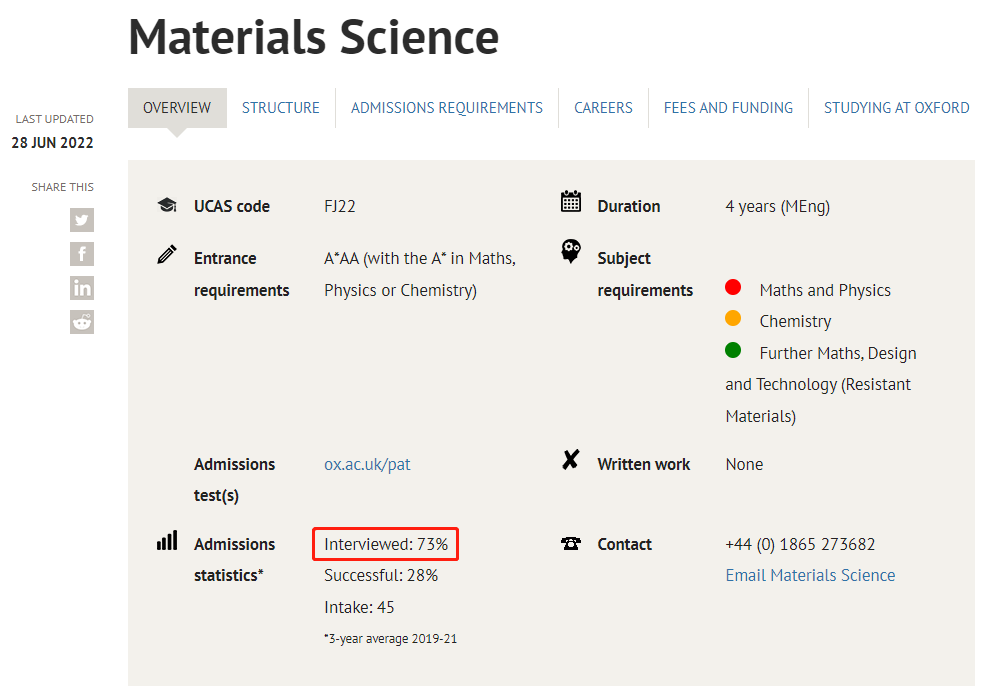View the Fees and Funding tab
Viewport: 981px width, 700px height.
[x=728, y=108]
